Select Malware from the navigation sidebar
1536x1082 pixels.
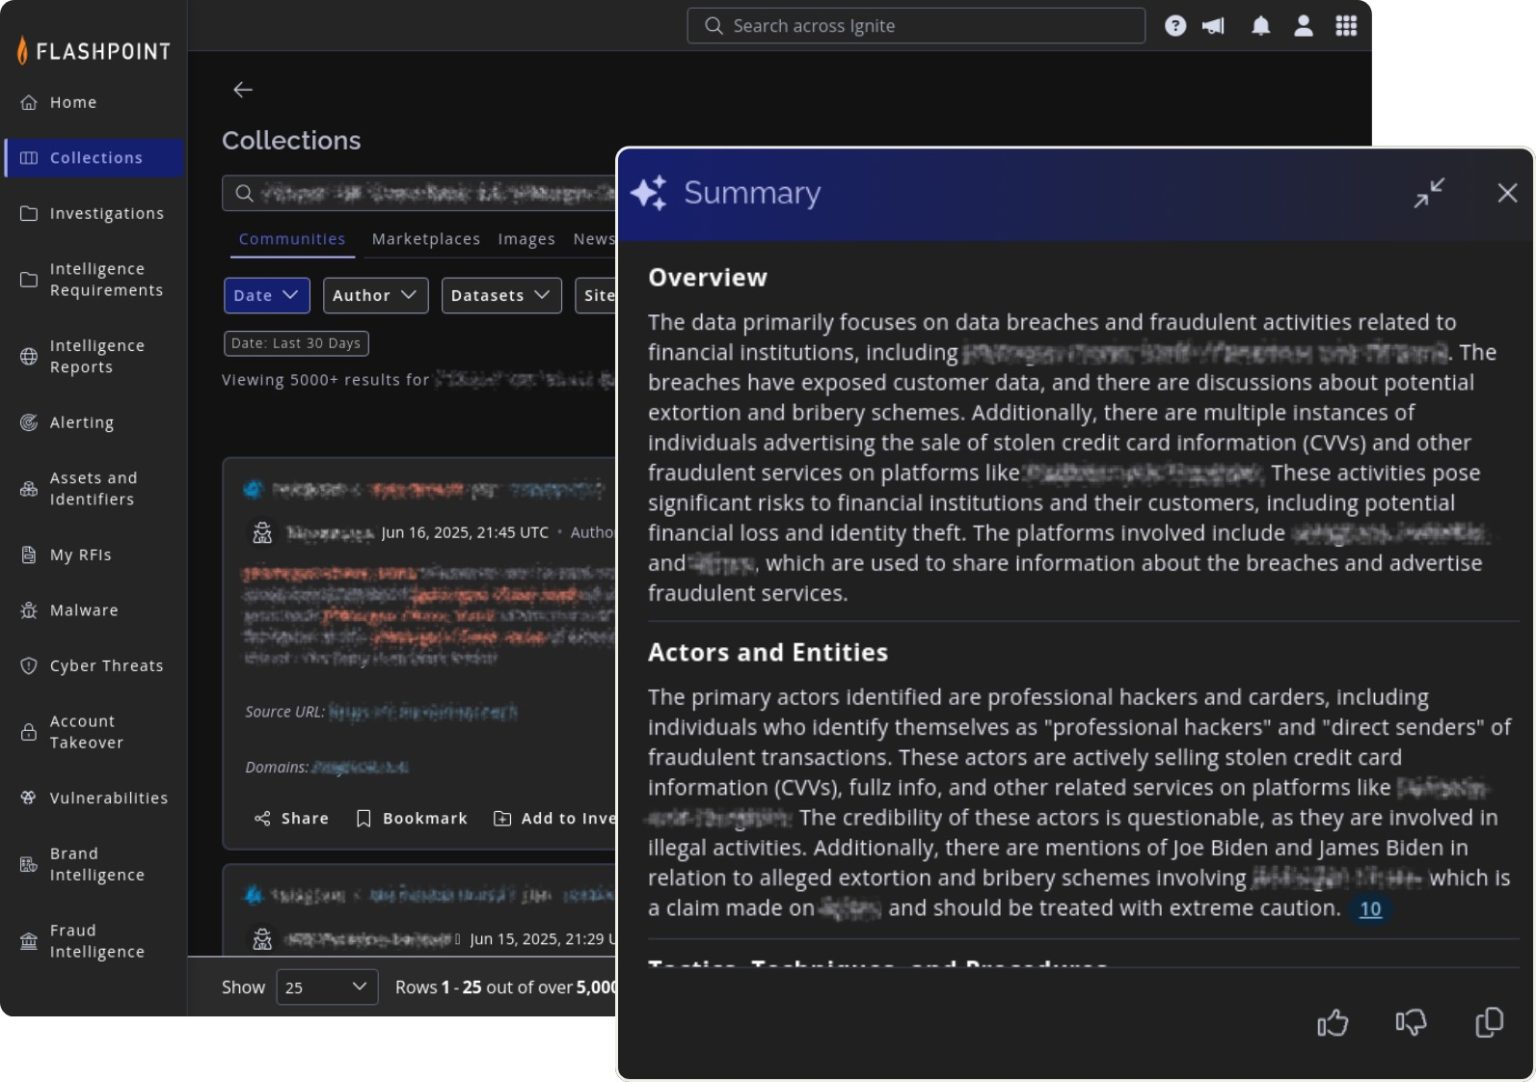click(83, 610)
